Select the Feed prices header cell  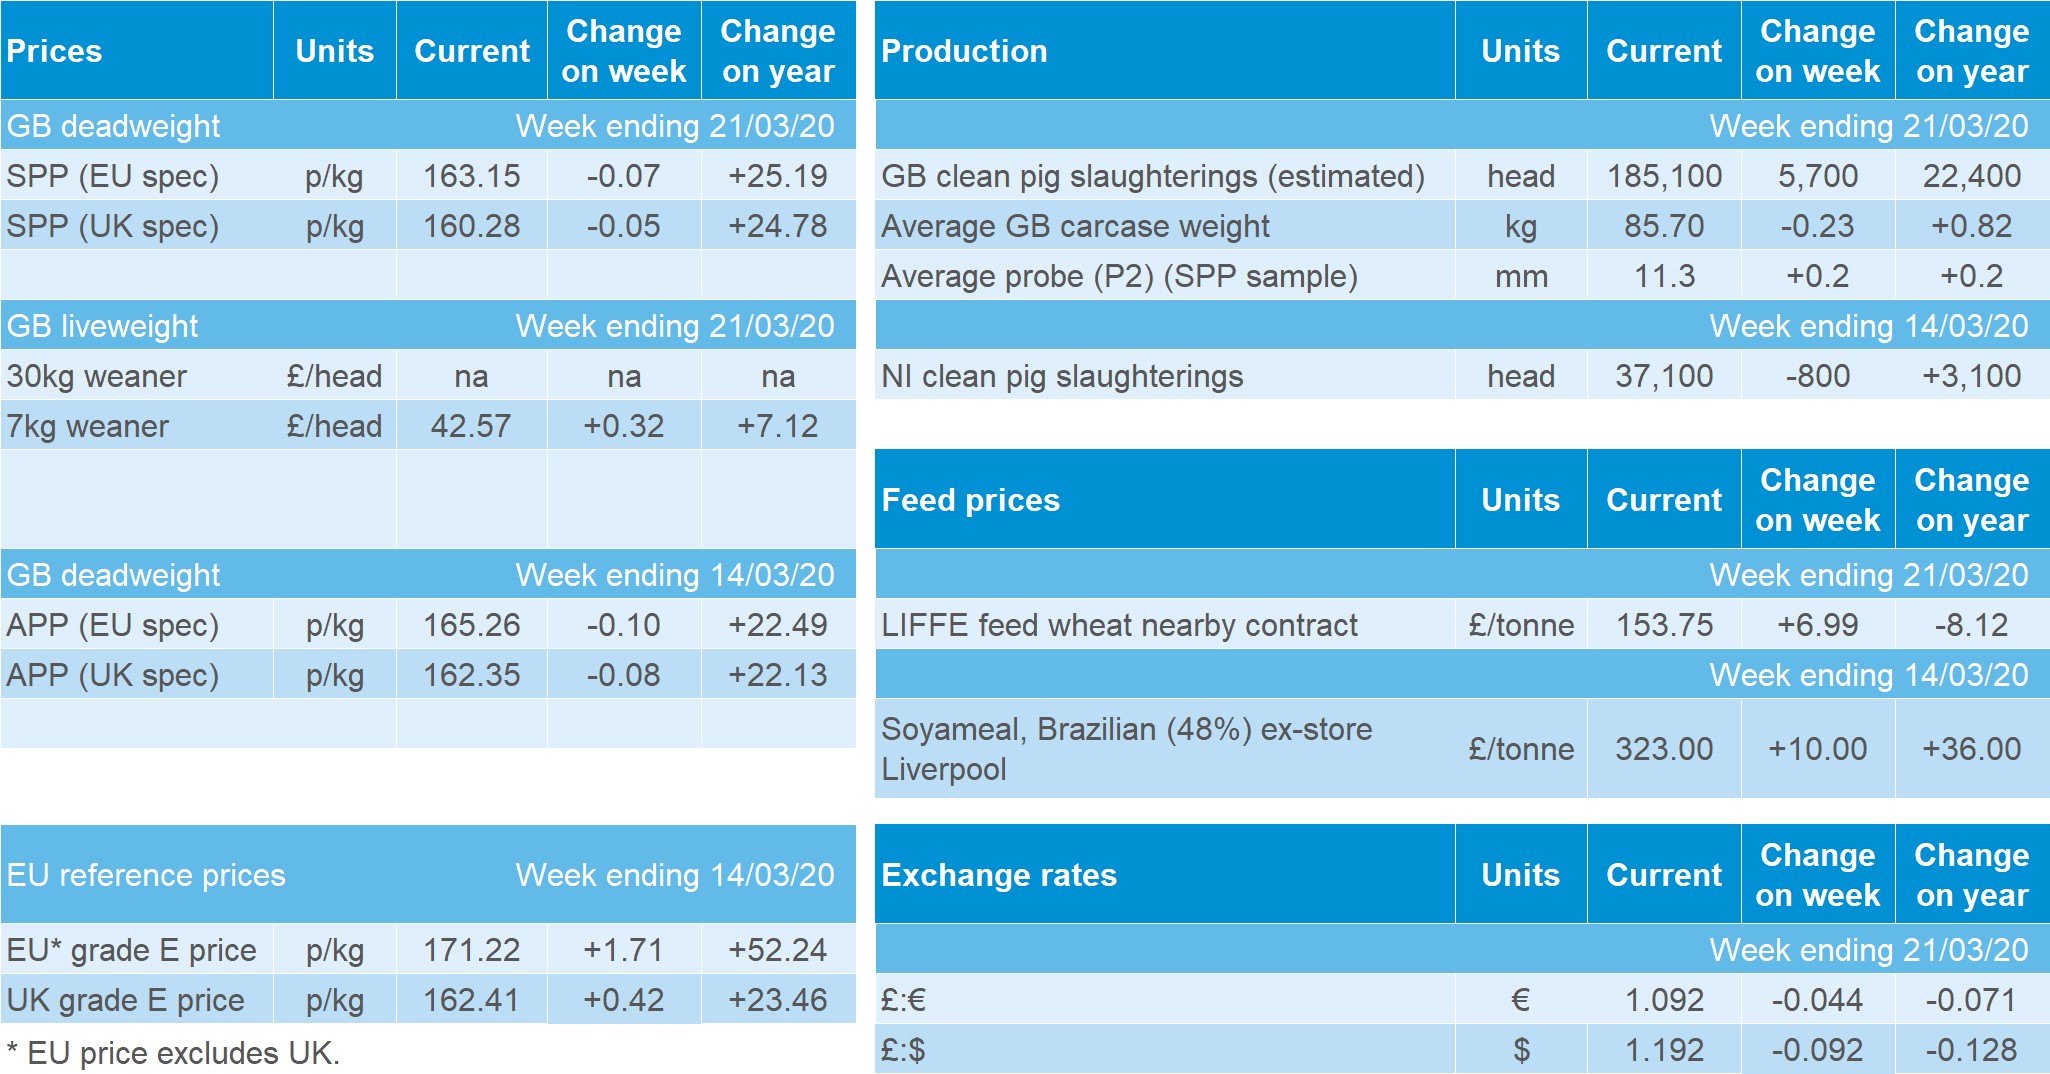pyautogui.click(x=970, y=500)
